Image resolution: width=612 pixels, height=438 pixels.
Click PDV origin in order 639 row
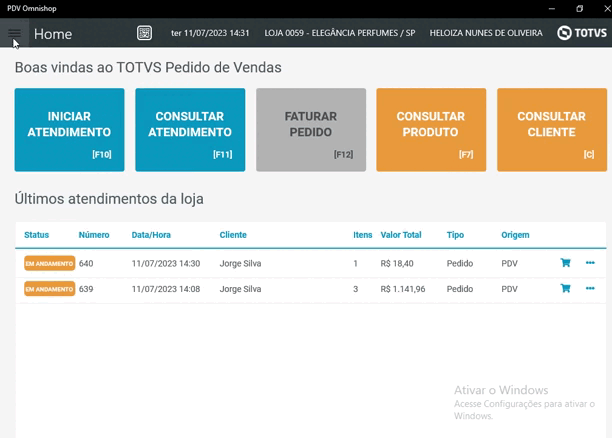click(509, 289)
